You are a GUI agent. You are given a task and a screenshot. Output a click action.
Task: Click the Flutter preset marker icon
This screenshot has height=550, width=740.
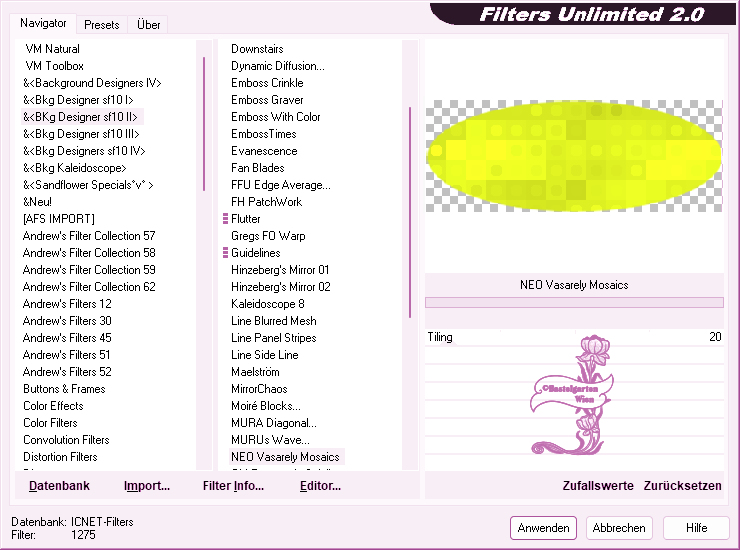[225, 219]
